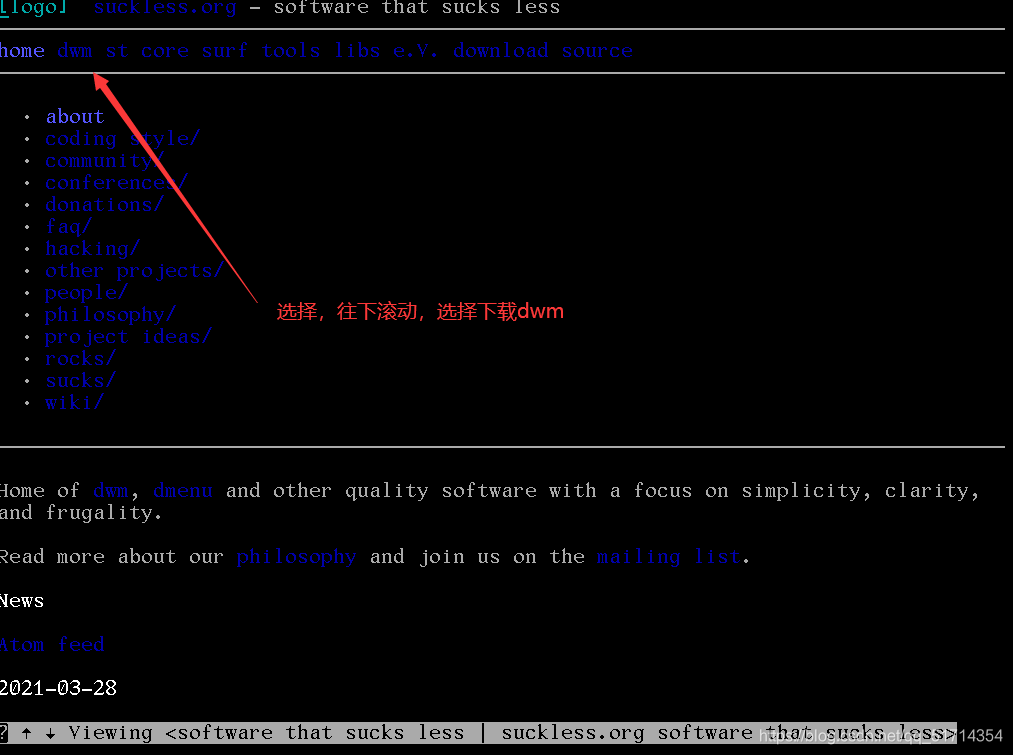Open the rocks/ link
The image size is (1013, 755).
coord(81,358)
